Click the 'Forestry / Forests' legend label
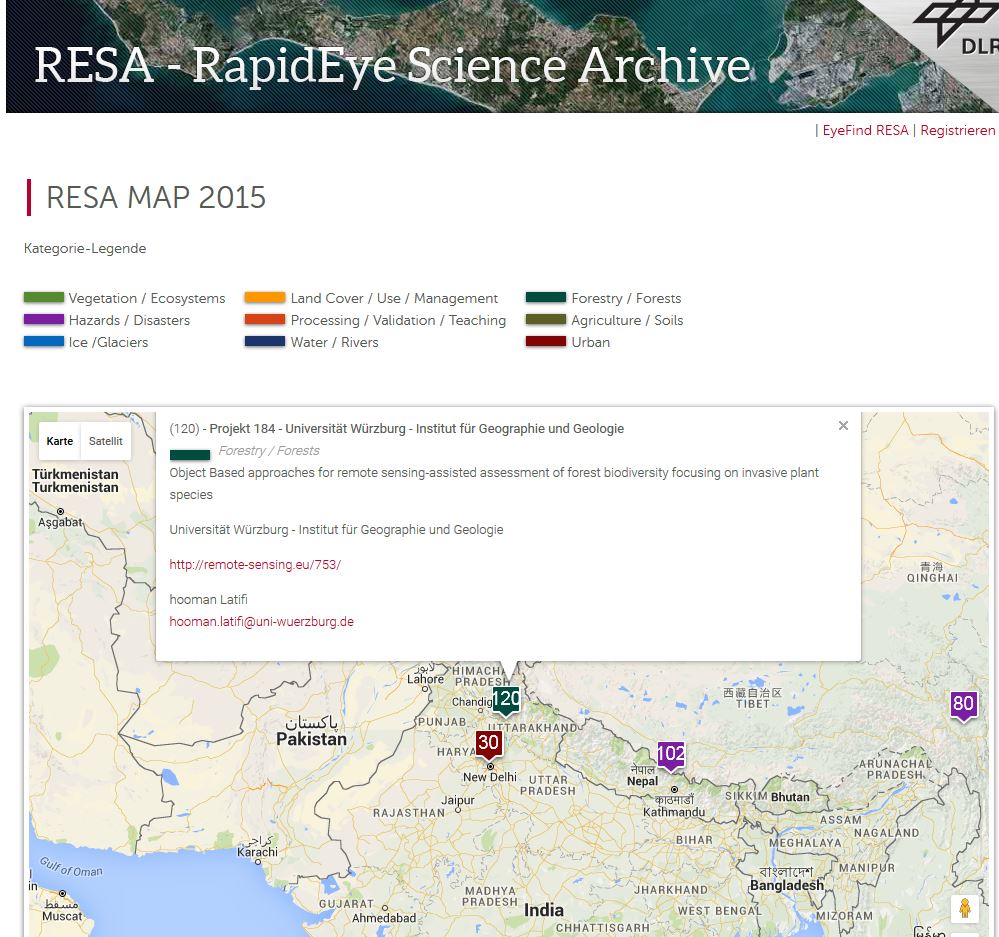Image resolution: width=999 pixels, height=937 pixels. tap(626, 298)
